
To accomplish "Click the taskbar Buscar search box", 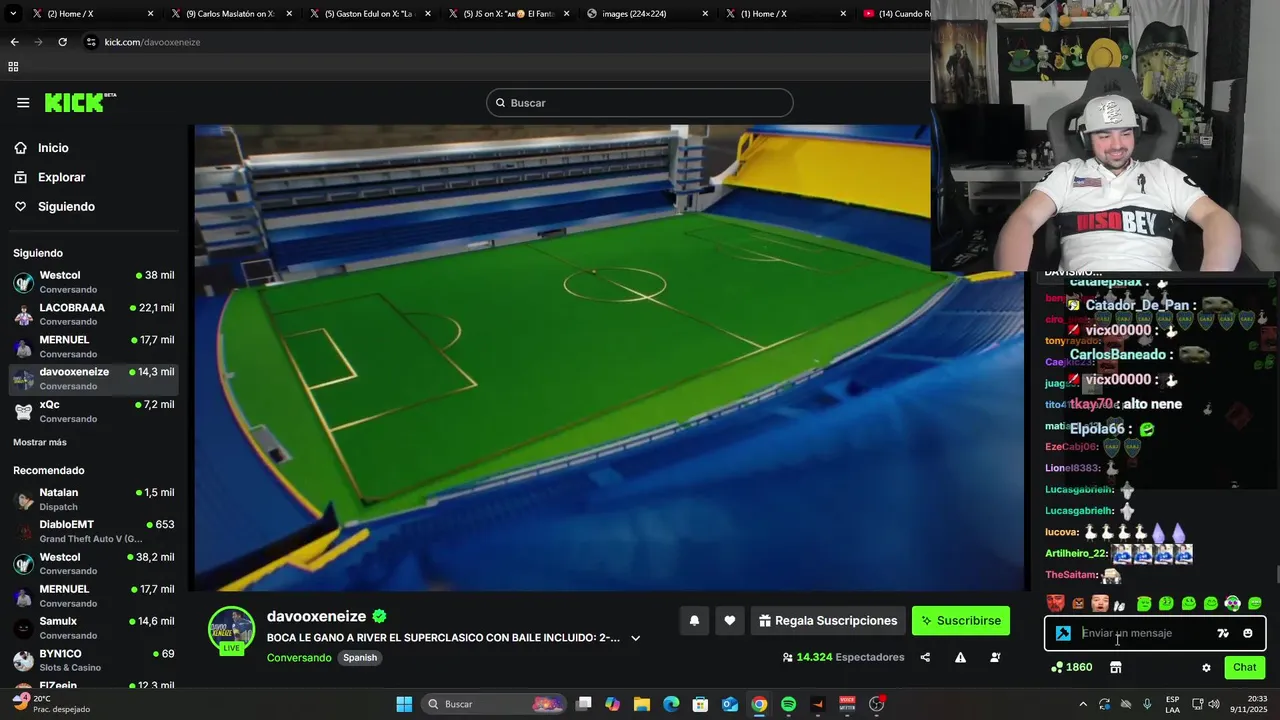I will tap(494, 704).
